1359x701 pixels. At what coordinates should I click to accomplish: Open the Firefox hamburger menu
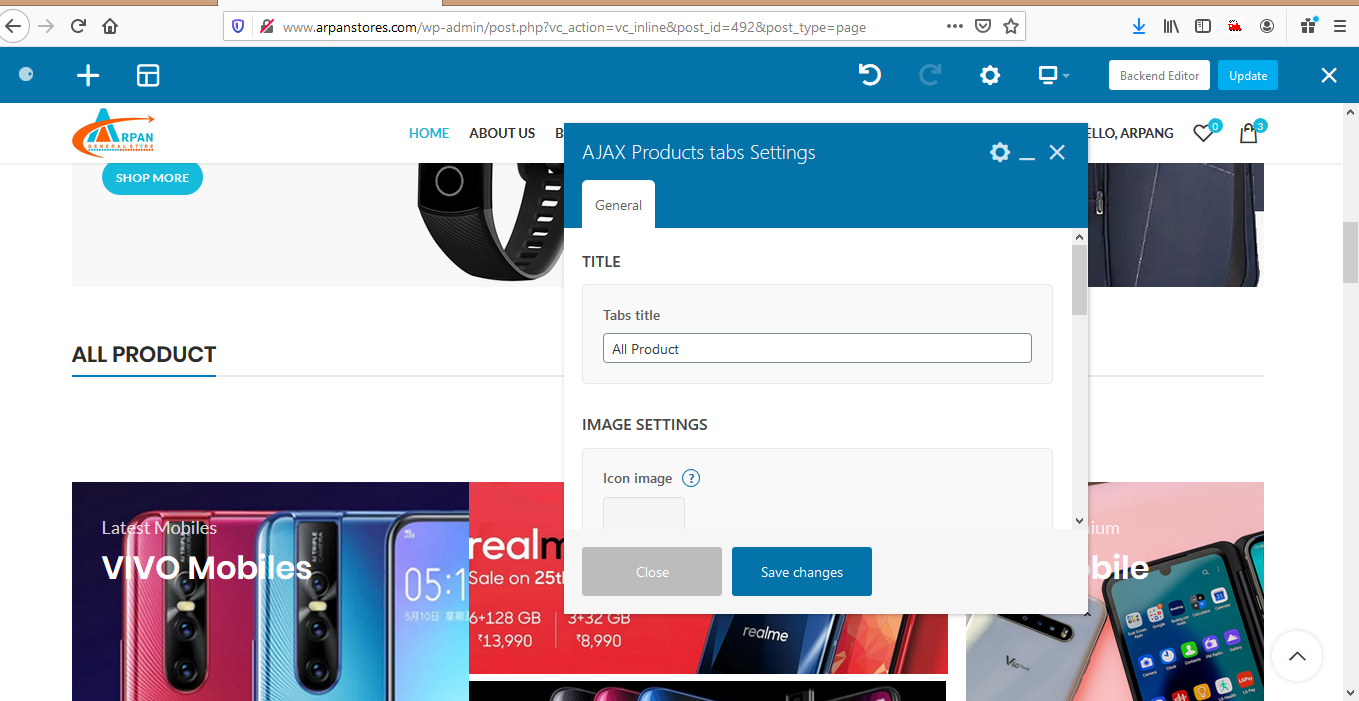[1340, 27]
